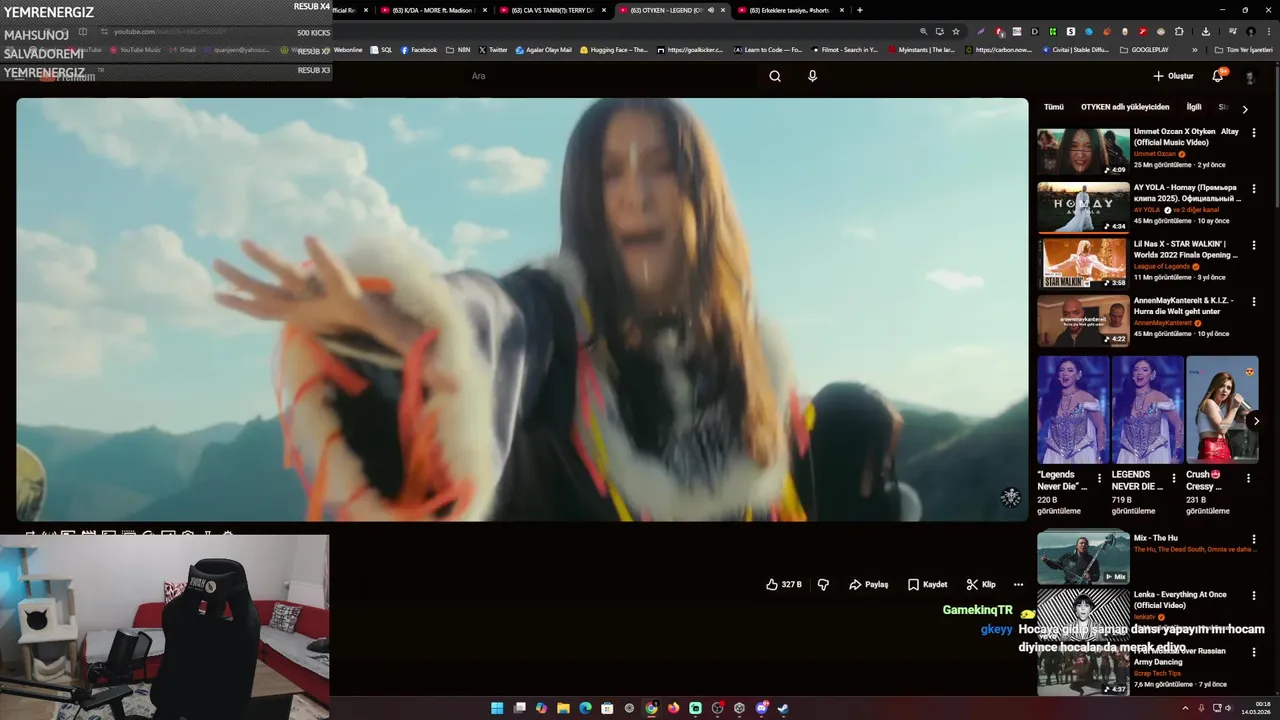The height and width of the screenshot is (720, 1280).
Task: Launch Firefox from the taskbar
Action: click(673, 708)
